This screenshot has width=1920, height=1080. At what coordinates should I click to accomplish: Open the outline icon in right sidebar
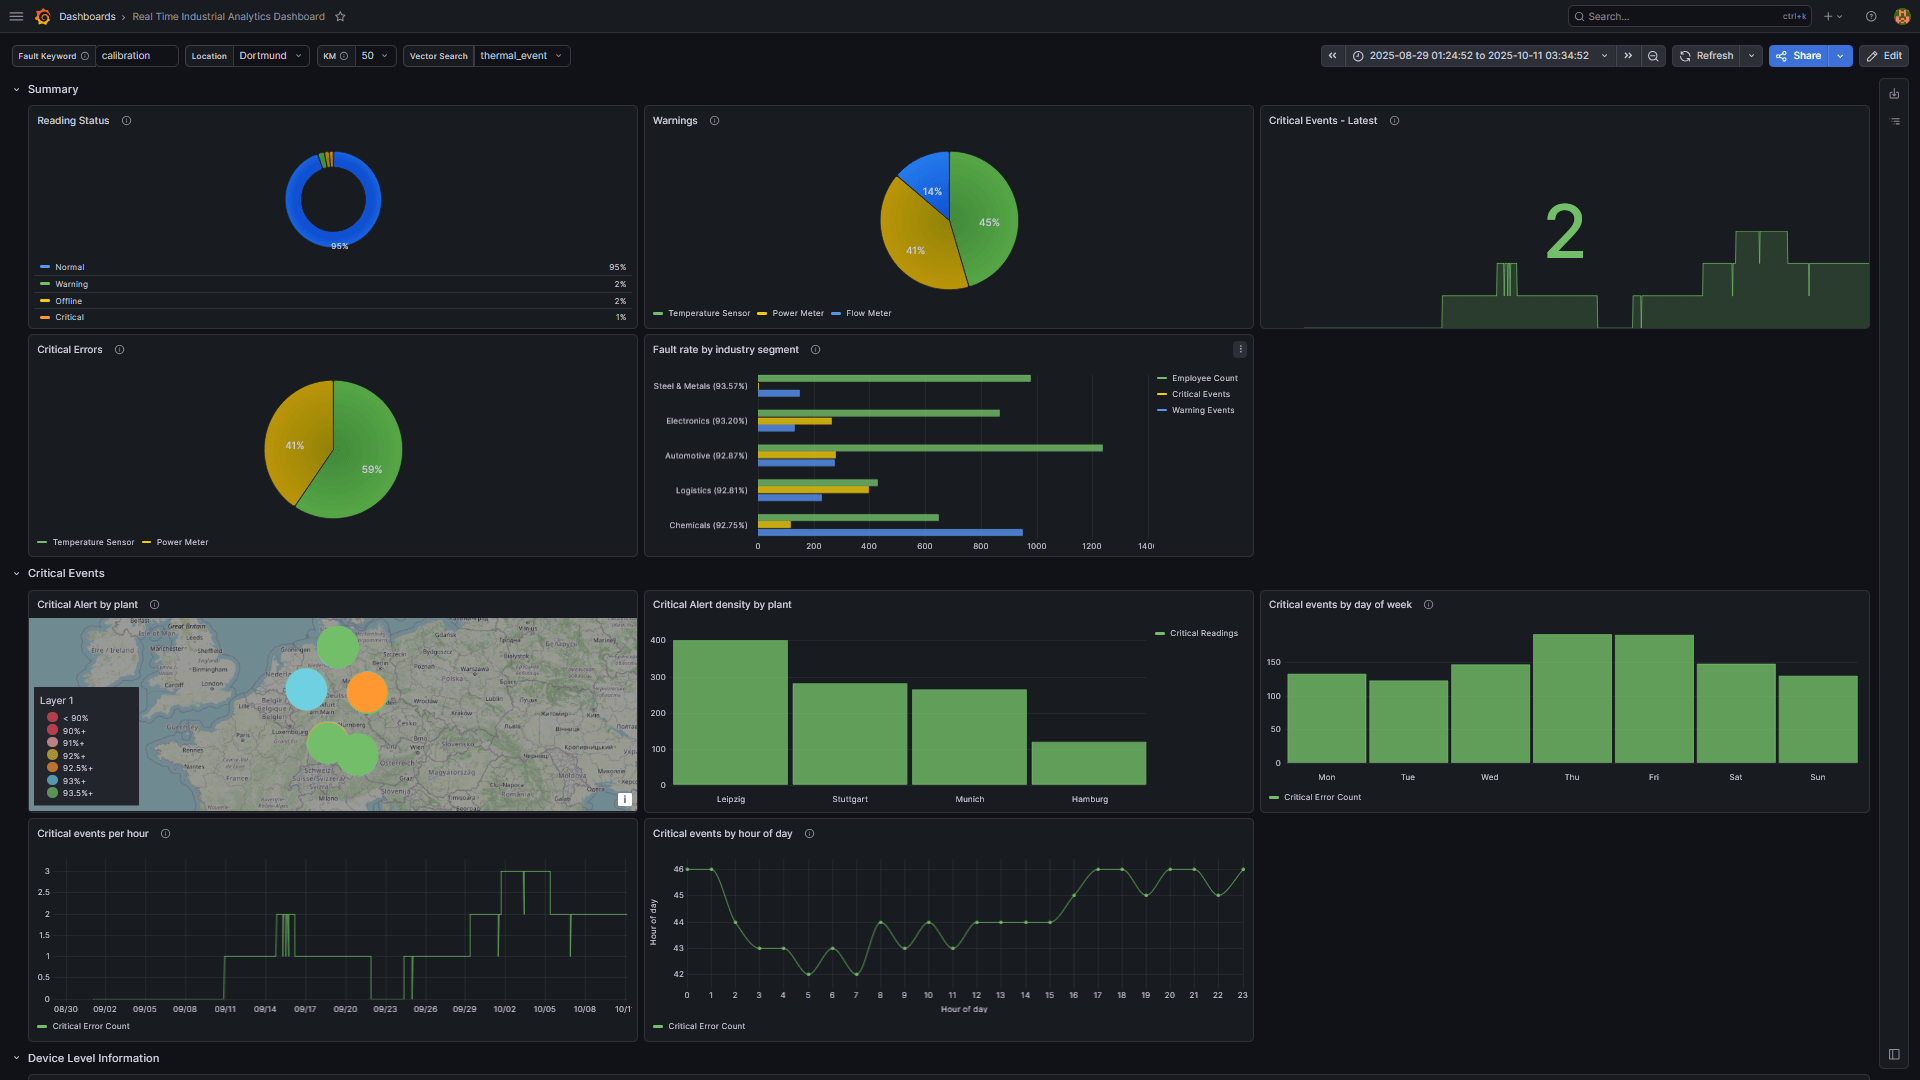click(1894, 121)
